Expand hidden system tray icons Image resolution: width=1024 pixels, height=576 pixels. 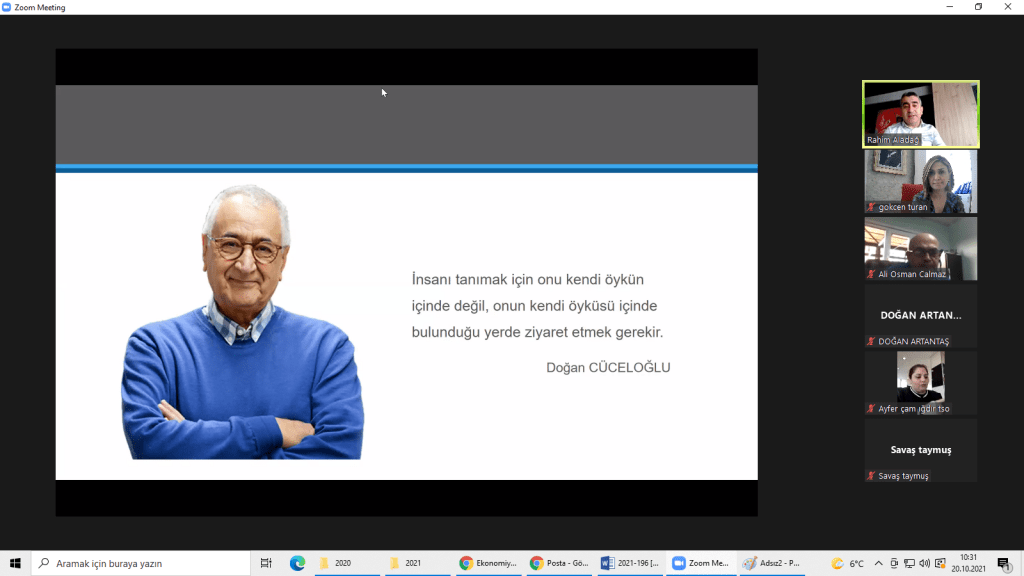(x=879, y=563)
